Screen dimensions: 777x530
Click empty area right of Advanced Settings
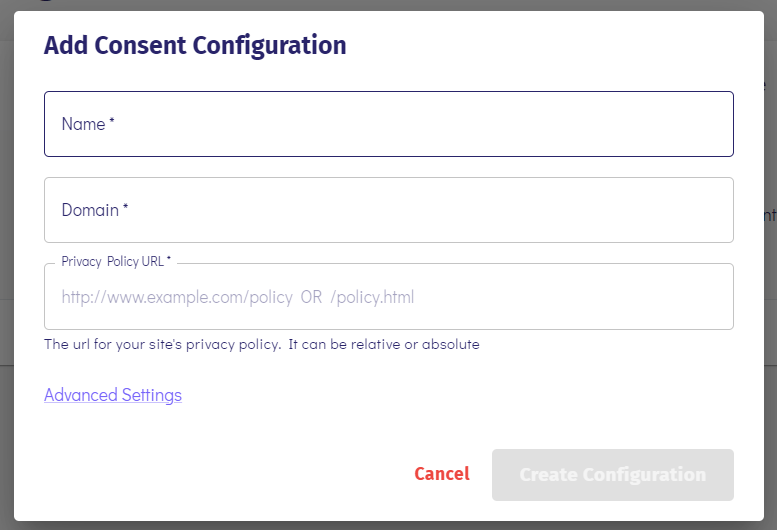click(446, 395)
